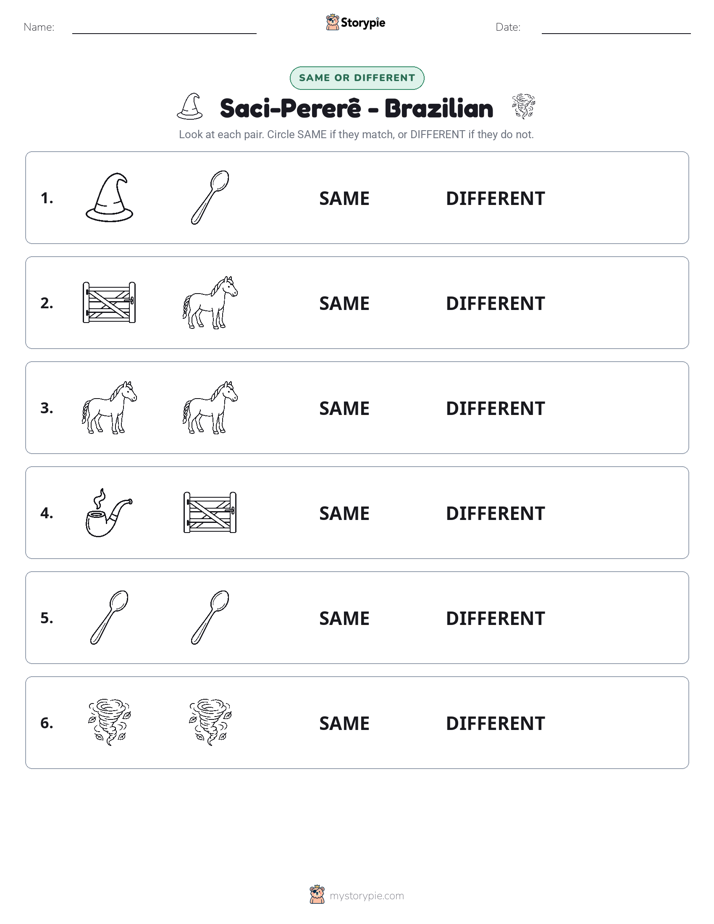Select the smoking pipe icon in row 4
Screen dimensions: 714x924
tap(110, 512)
